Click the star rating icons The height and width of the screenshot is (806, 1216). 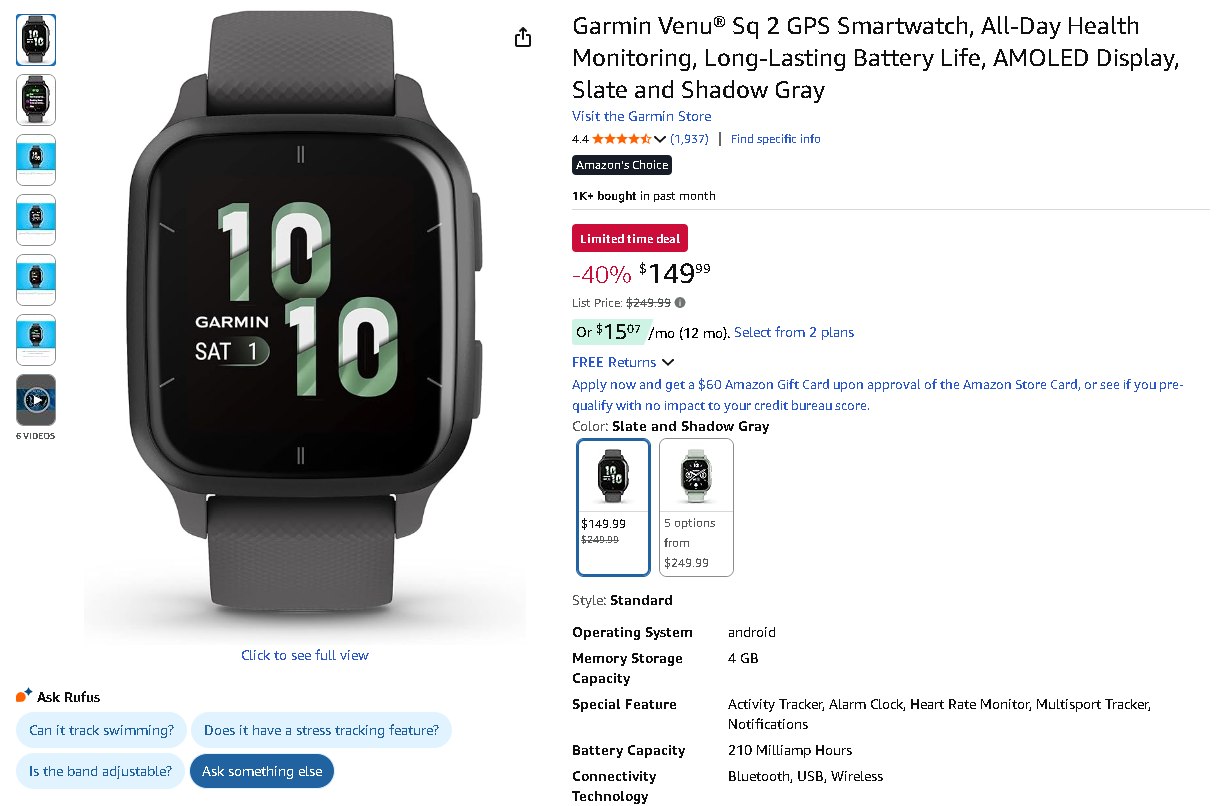(622, 139)
